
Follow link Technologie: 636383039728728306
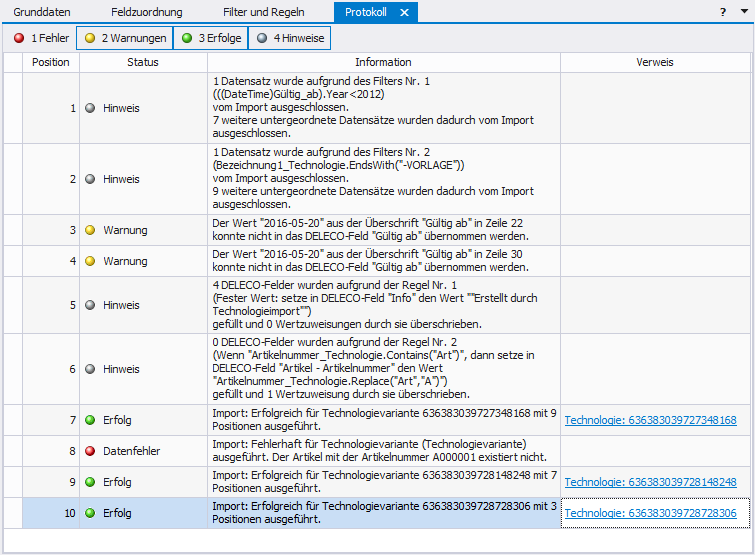point(650,513)
